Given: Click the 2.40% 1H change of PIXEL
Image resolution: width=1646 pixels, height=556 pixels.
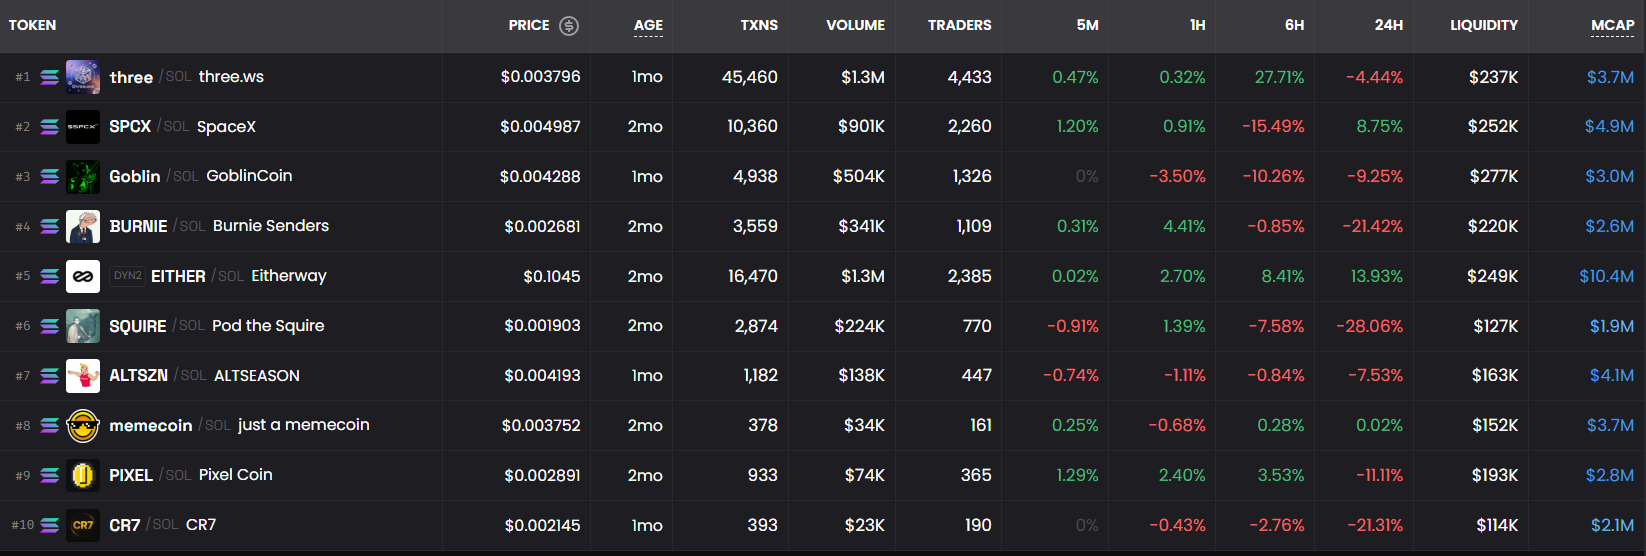Looking at the screenshot, I should coord(1182,476).
